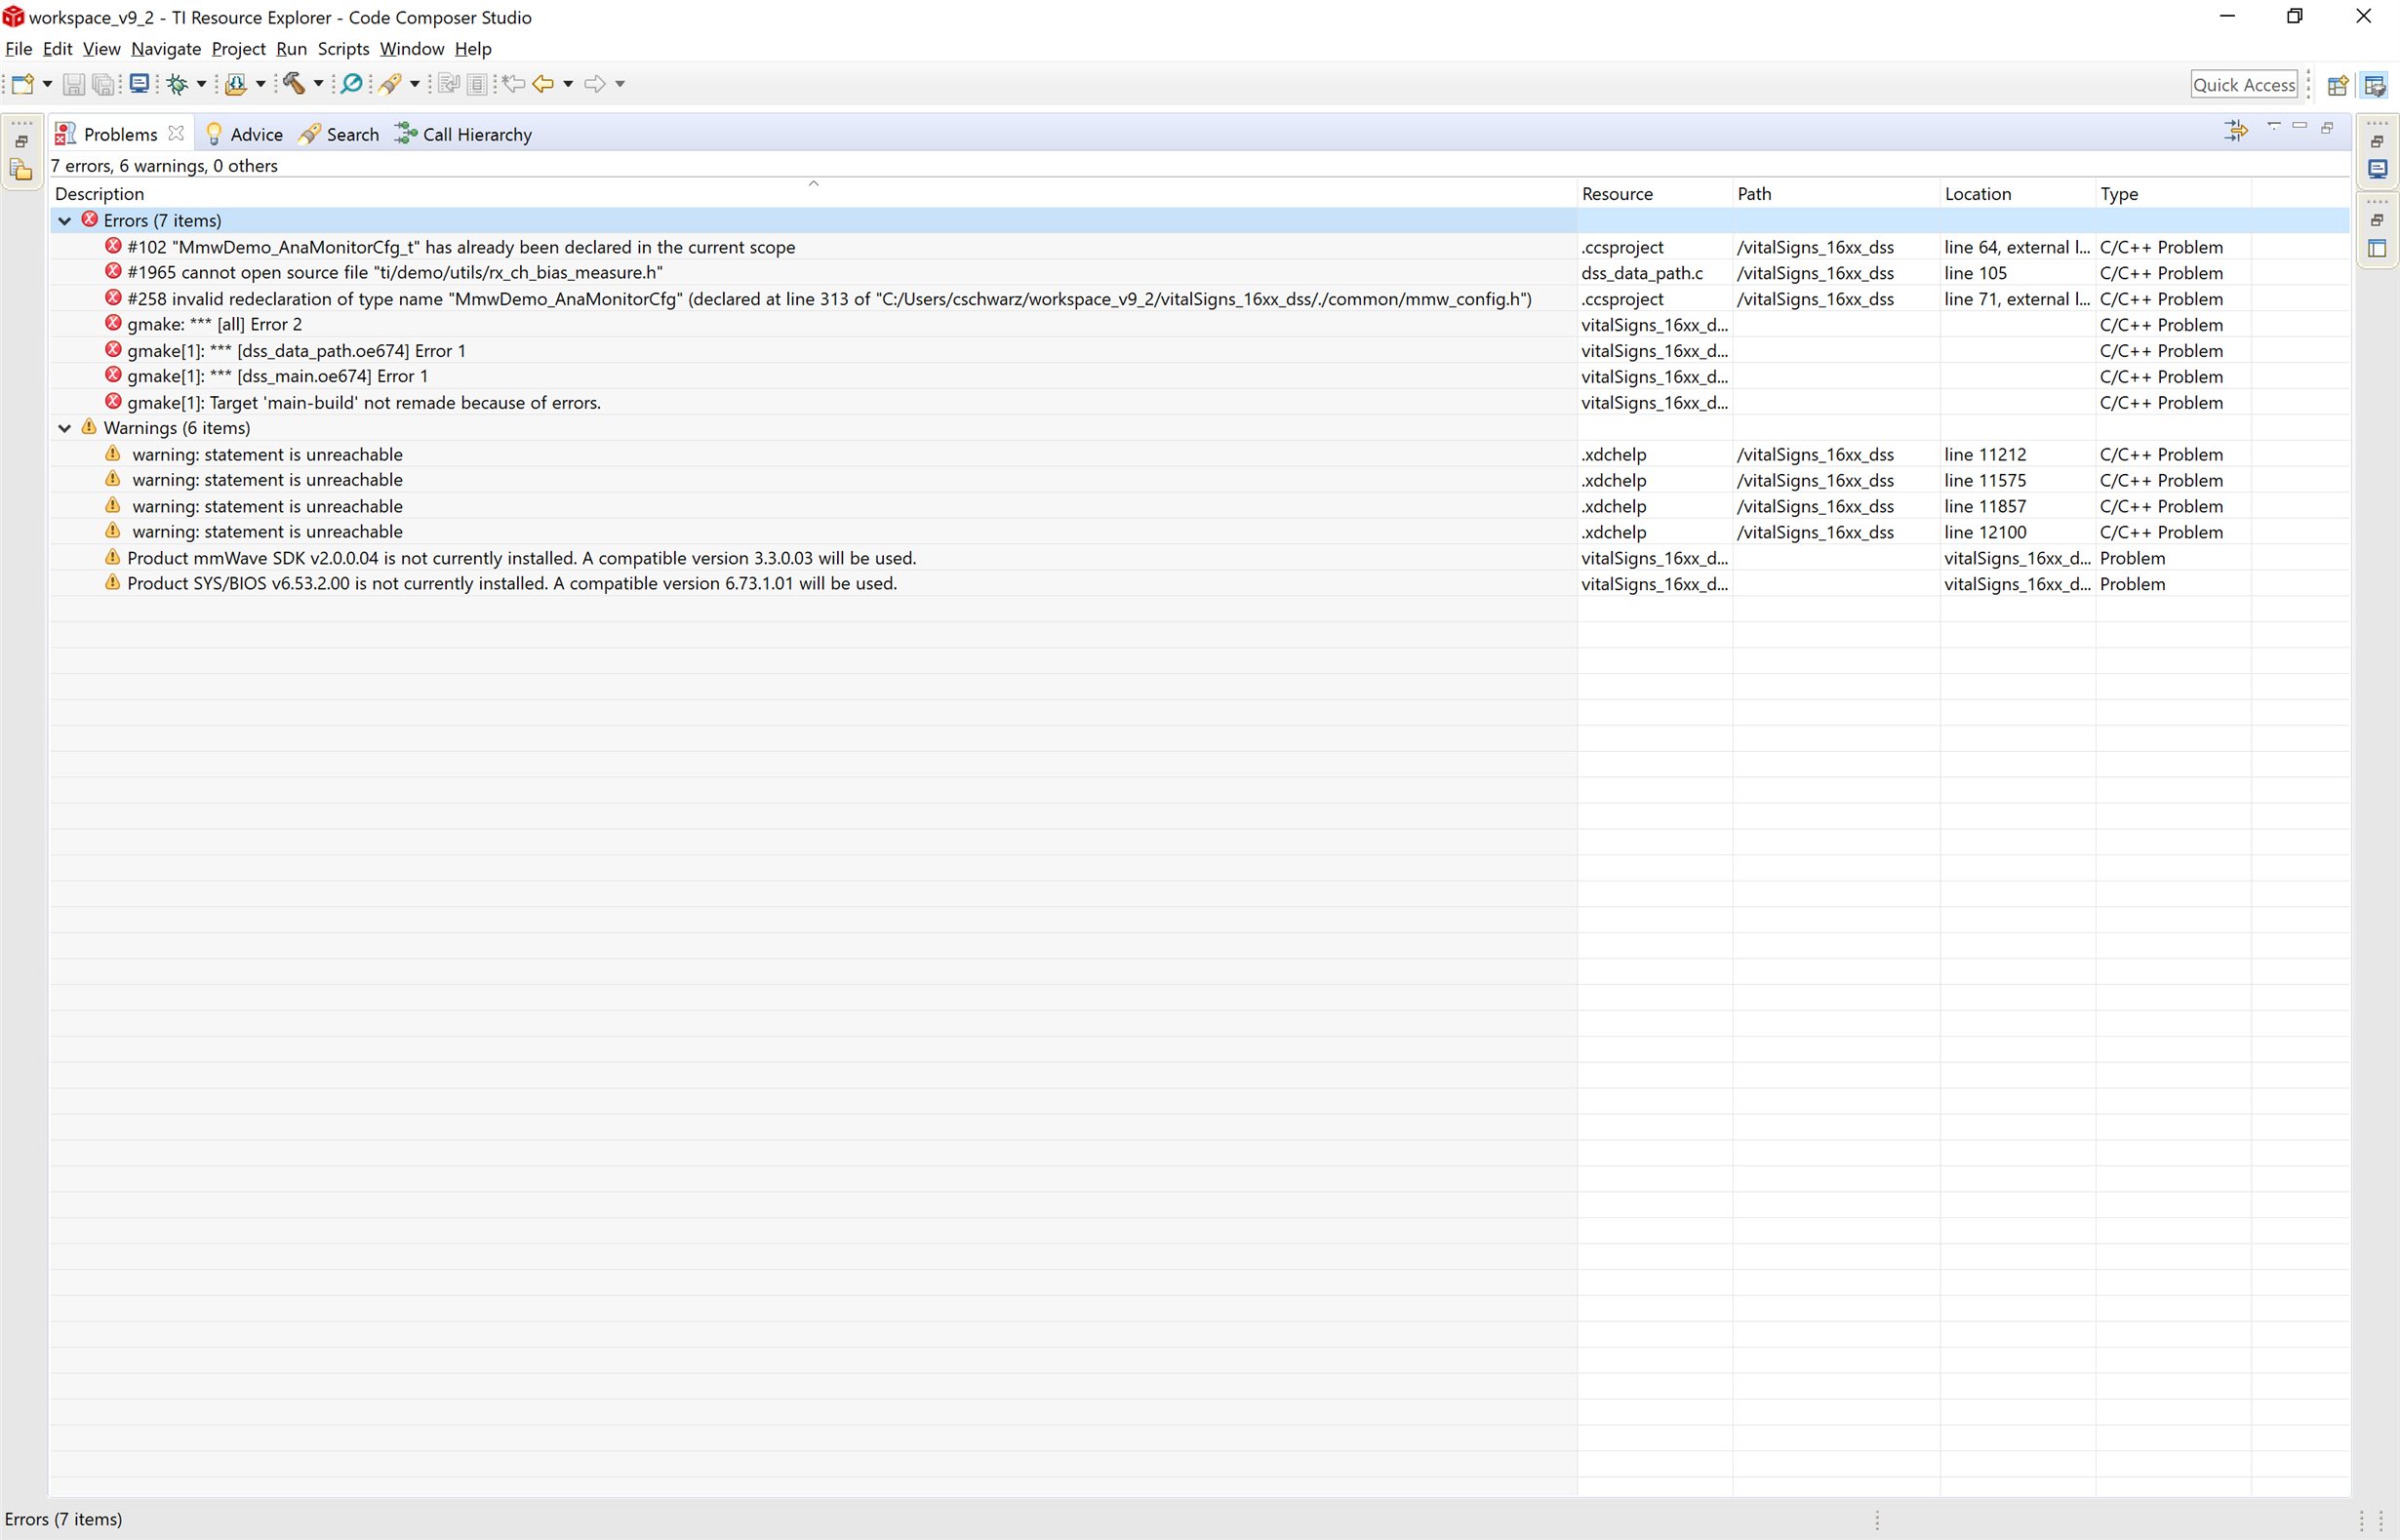This screenshot has width=2400, height=1540.
Task: Click Focus on Active Task icon in Problems view
Action: (x=2236, y=130)
